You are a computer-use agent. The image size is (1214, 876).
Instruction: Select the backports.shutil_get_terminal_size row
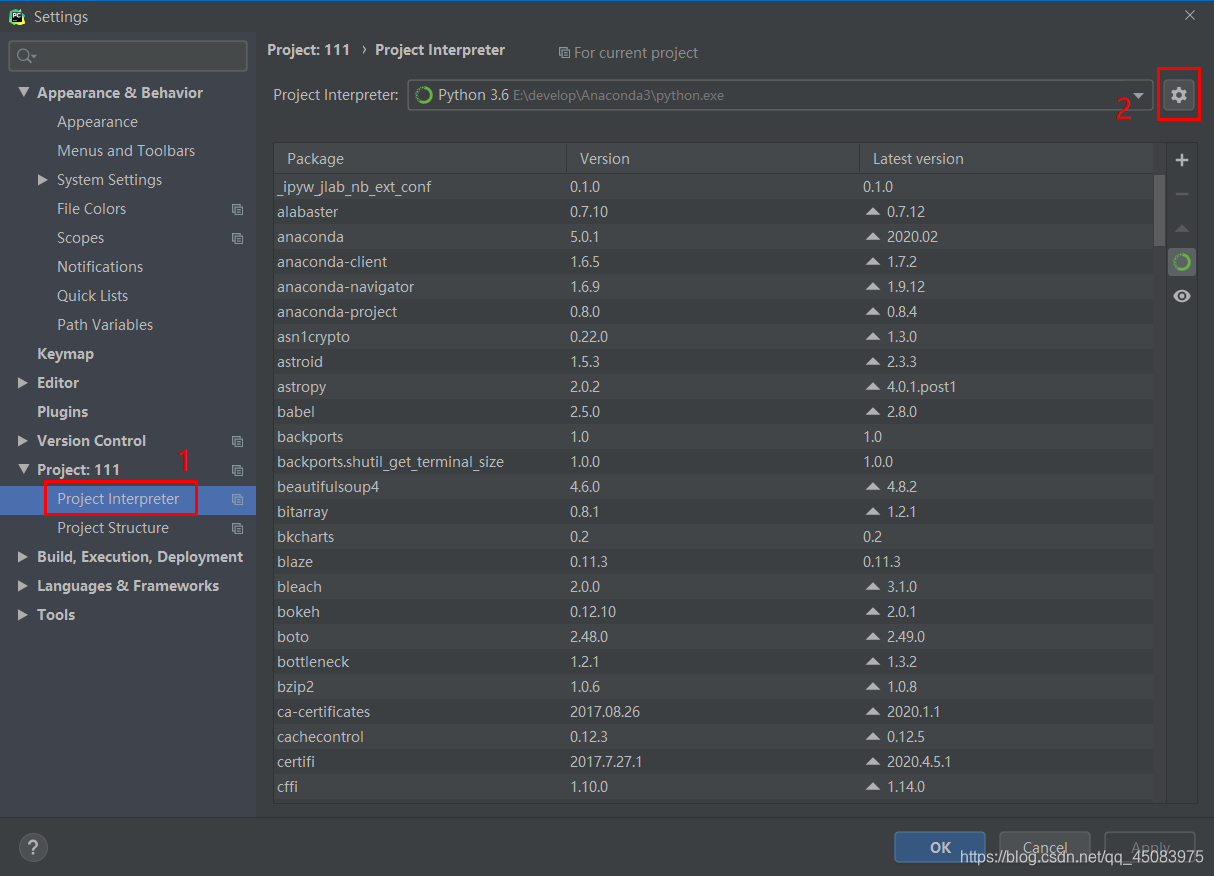point(713,462)
